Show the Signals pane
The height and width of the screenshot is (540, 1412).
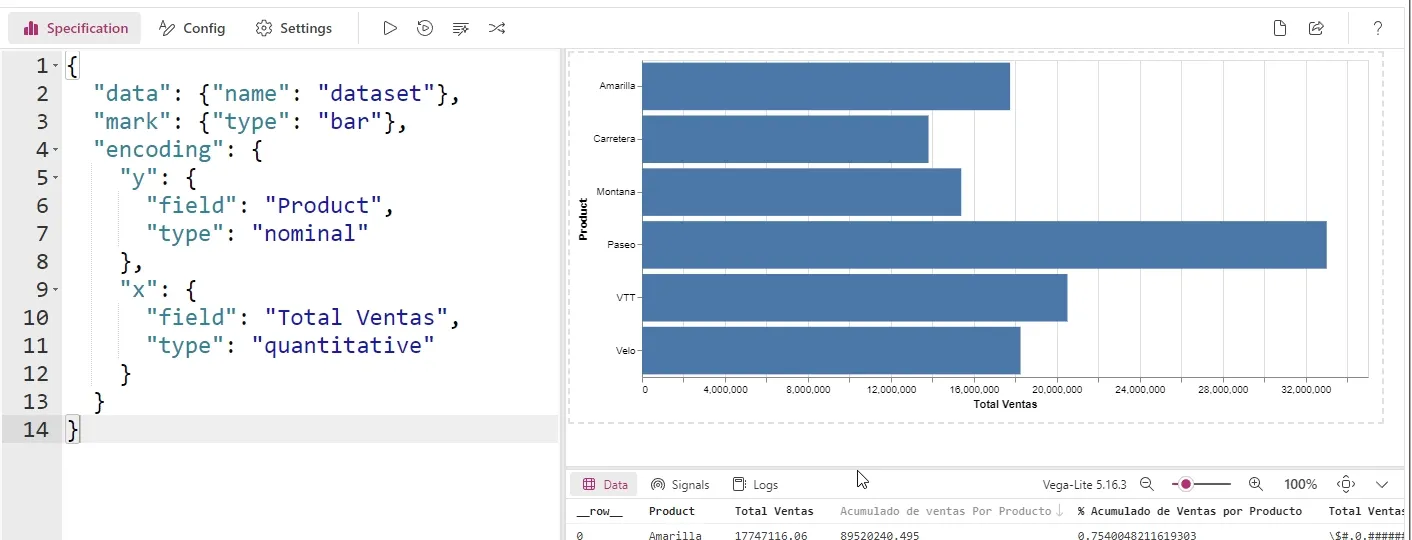pos(680,484)
